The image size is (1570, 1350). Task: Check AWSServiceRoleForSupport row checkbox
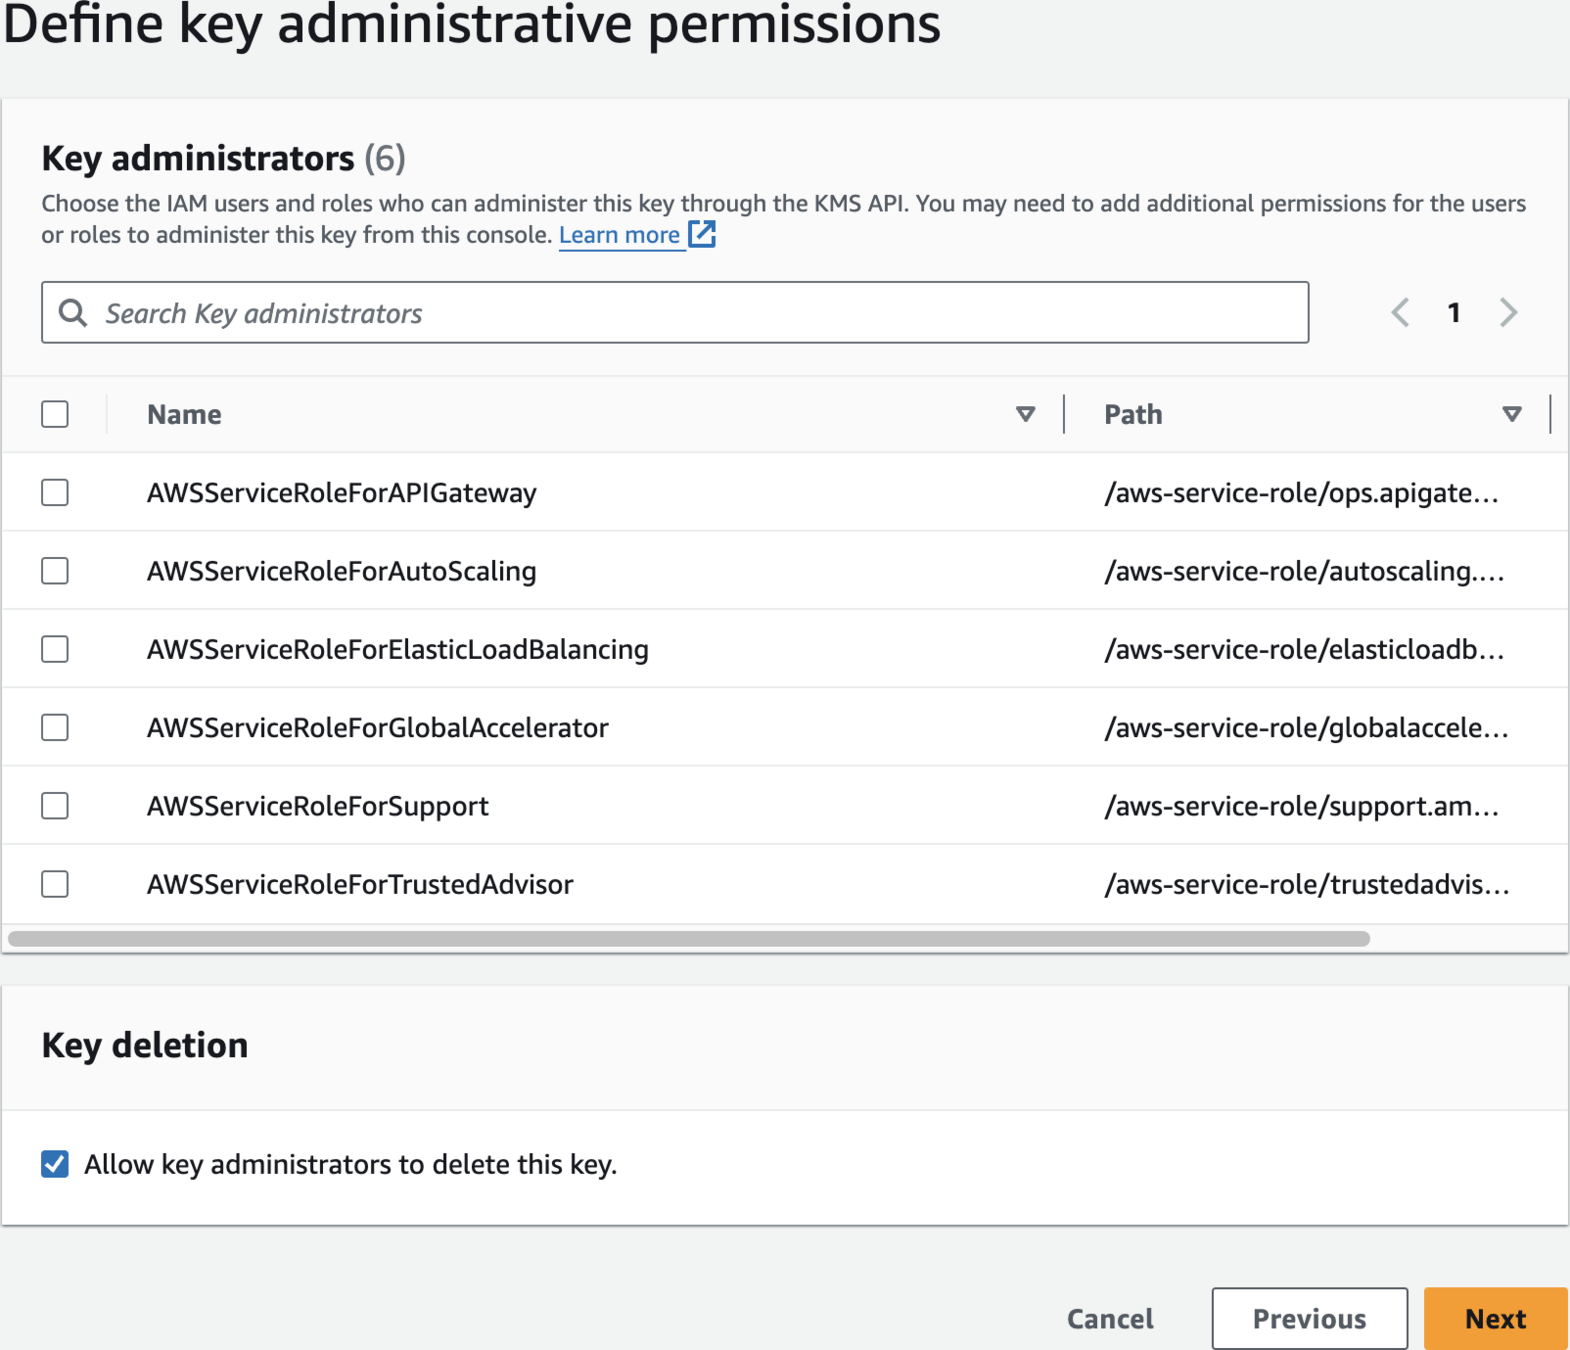[x=55, y=806]
